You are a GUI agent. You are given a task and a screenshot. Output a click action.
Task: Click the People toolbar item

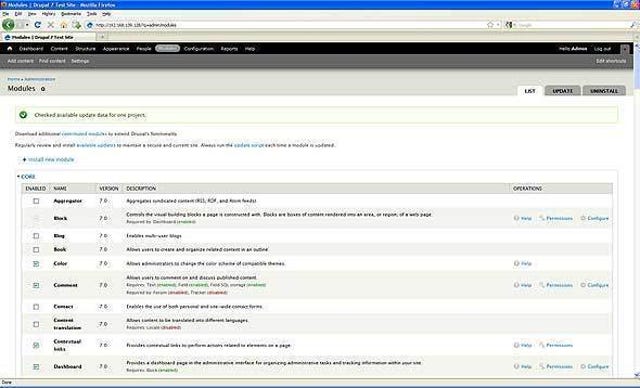click(x=144, y=49)
